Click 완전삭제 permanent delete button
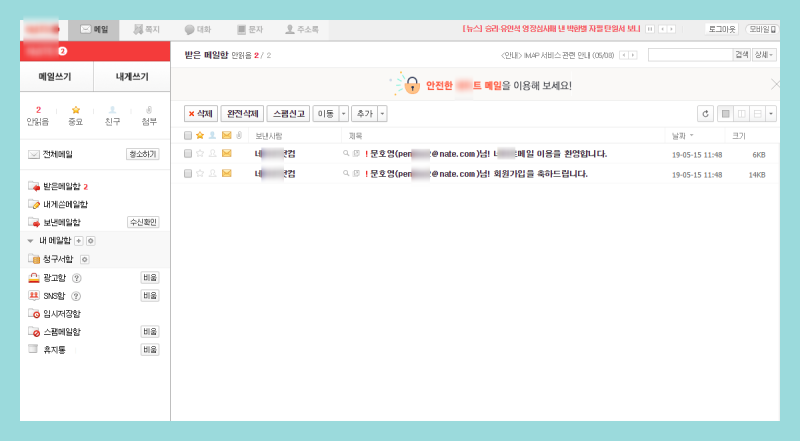The width and height of the screenshot is (800, 441). pyautogui.click(x=242, y=113)
